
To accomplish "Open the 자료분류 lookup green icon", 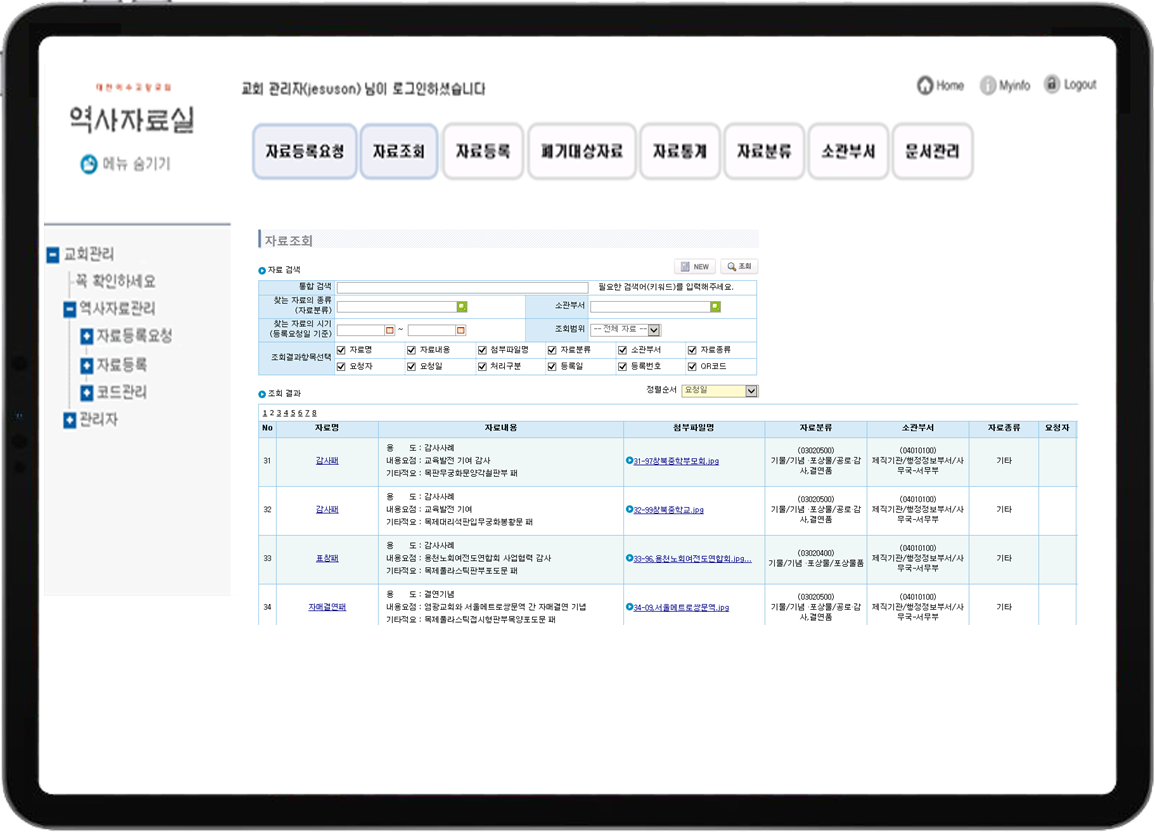I will [462, 307].
